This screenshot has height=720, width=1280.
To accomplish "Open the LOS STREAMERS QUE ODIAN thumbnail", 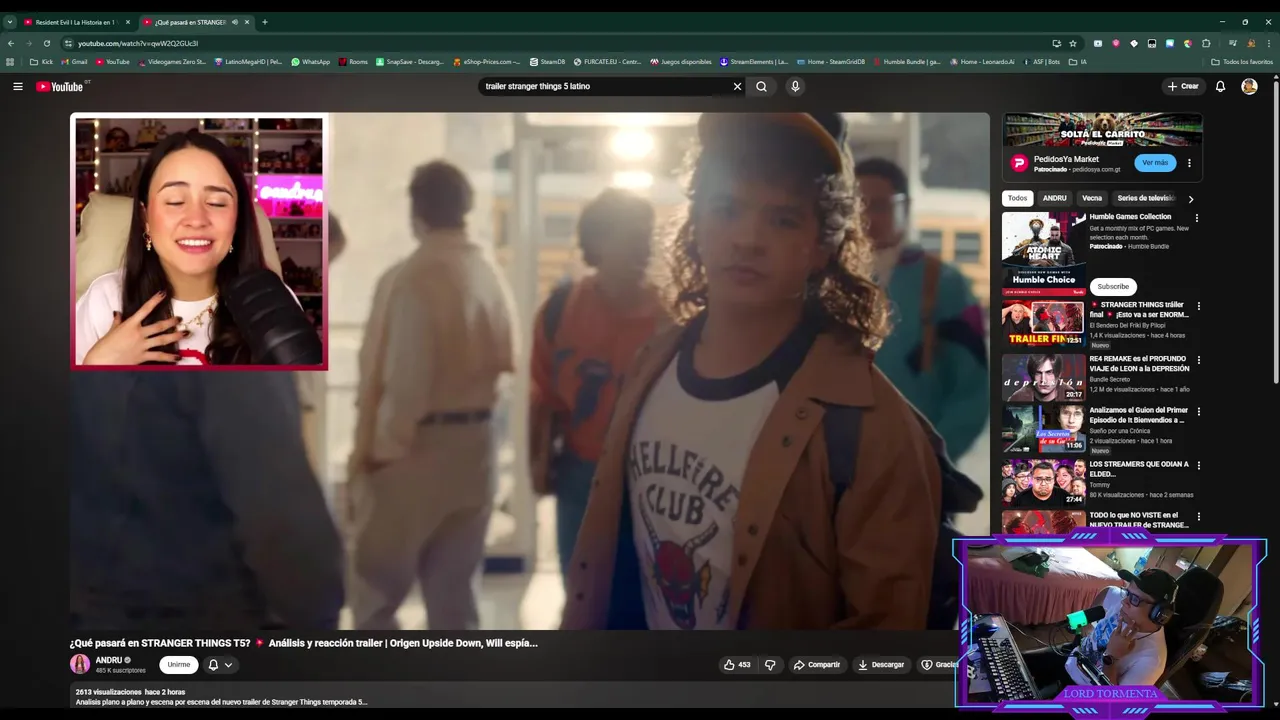I will point(1043,482).
